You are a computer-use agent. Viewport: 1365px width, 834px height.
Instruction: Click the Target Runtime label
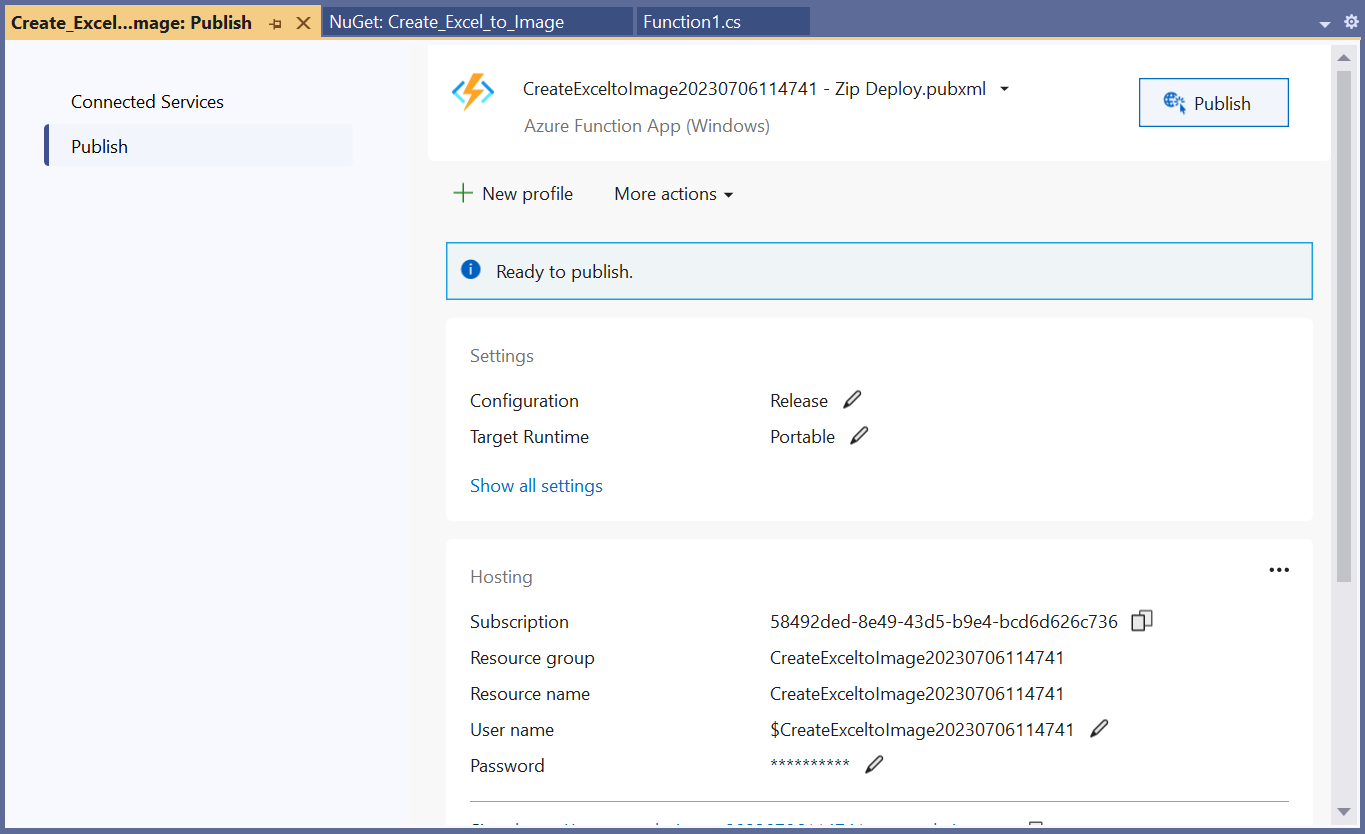529,436
